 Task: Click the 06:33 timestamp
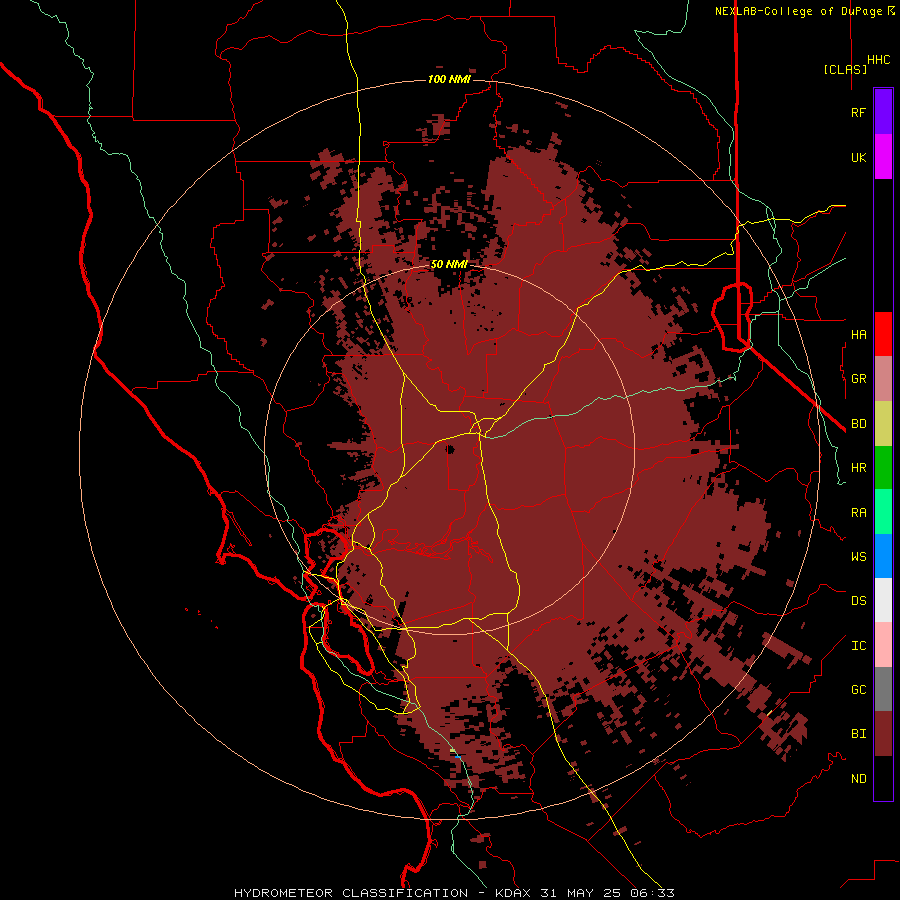[x=653, y=893]
